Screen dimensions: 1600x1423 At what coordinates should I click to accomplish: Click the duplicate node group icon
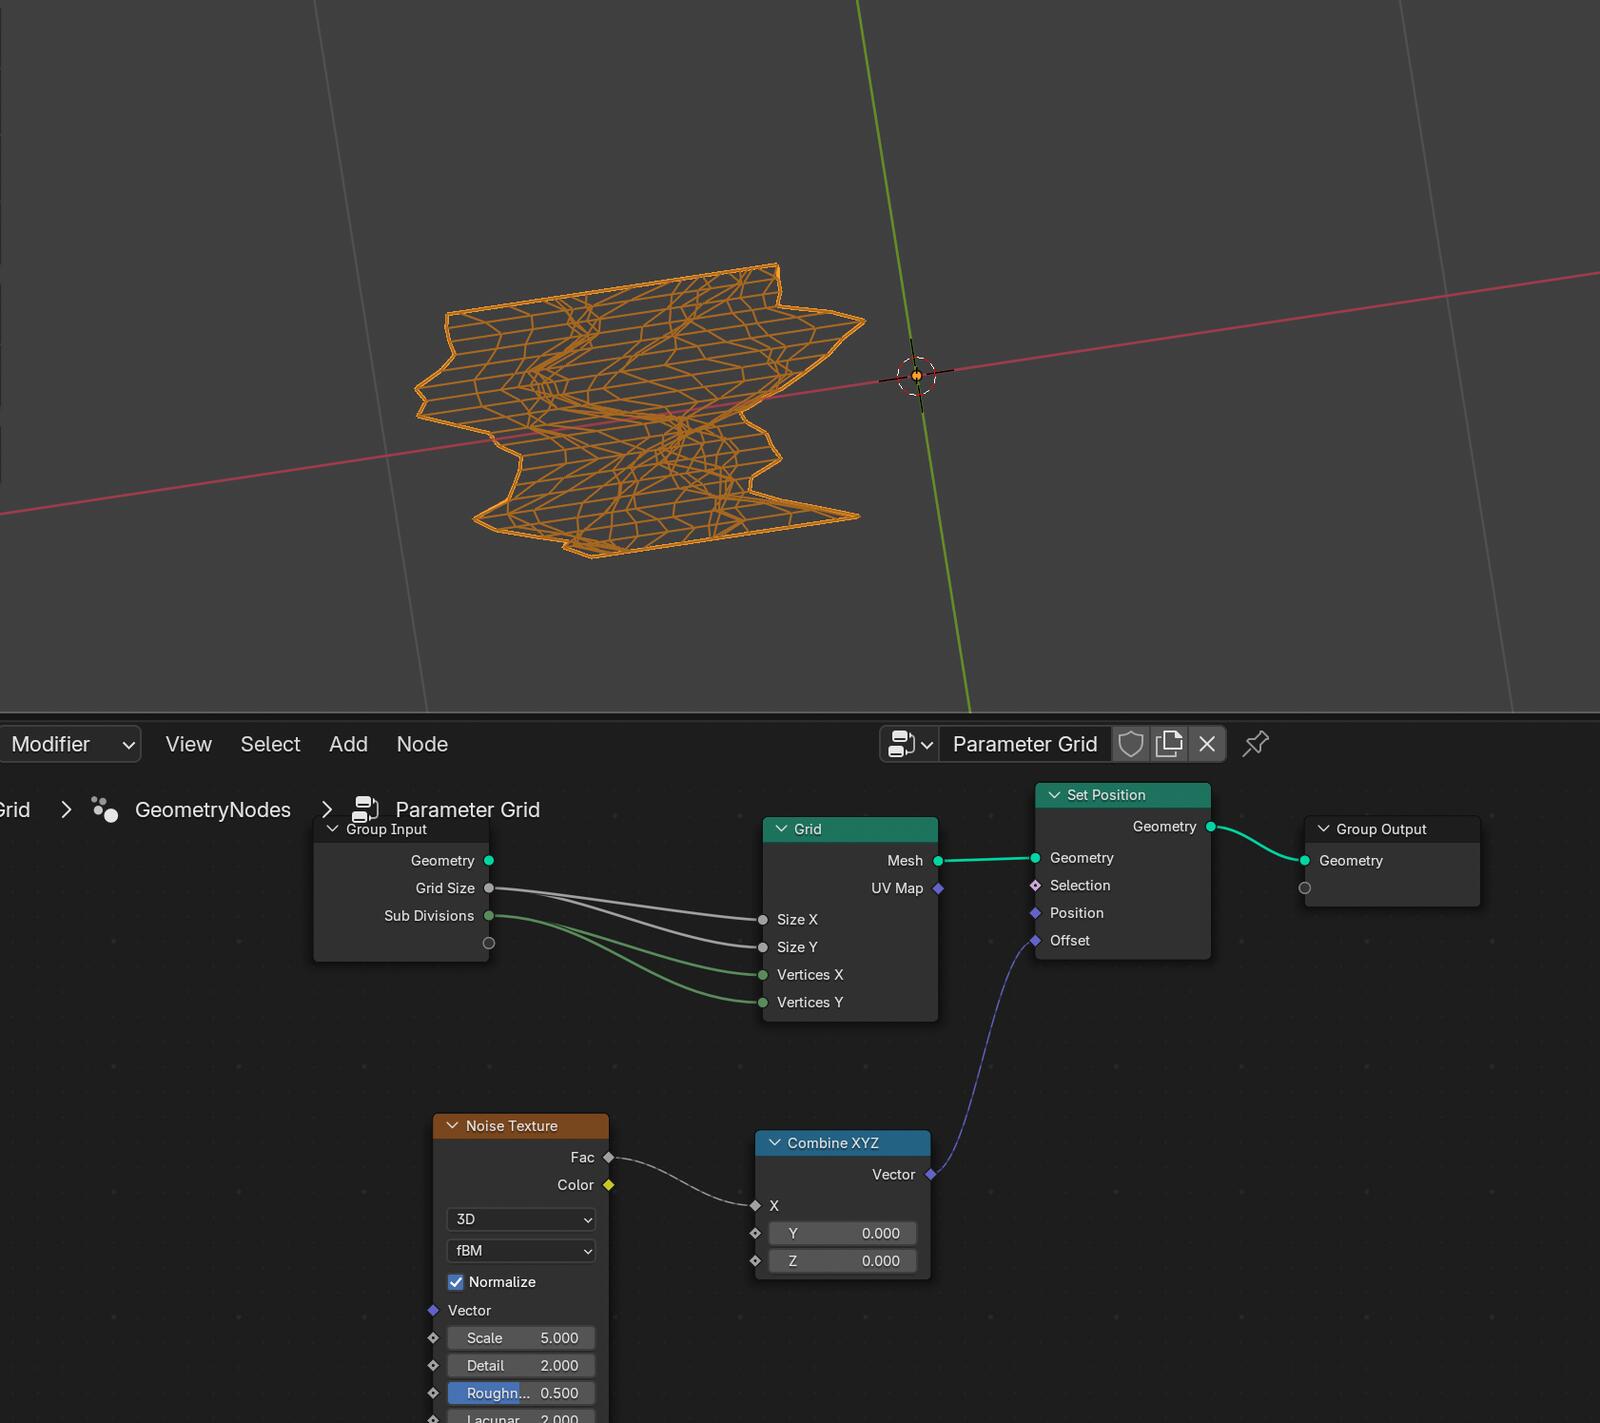click(1169, 744)
